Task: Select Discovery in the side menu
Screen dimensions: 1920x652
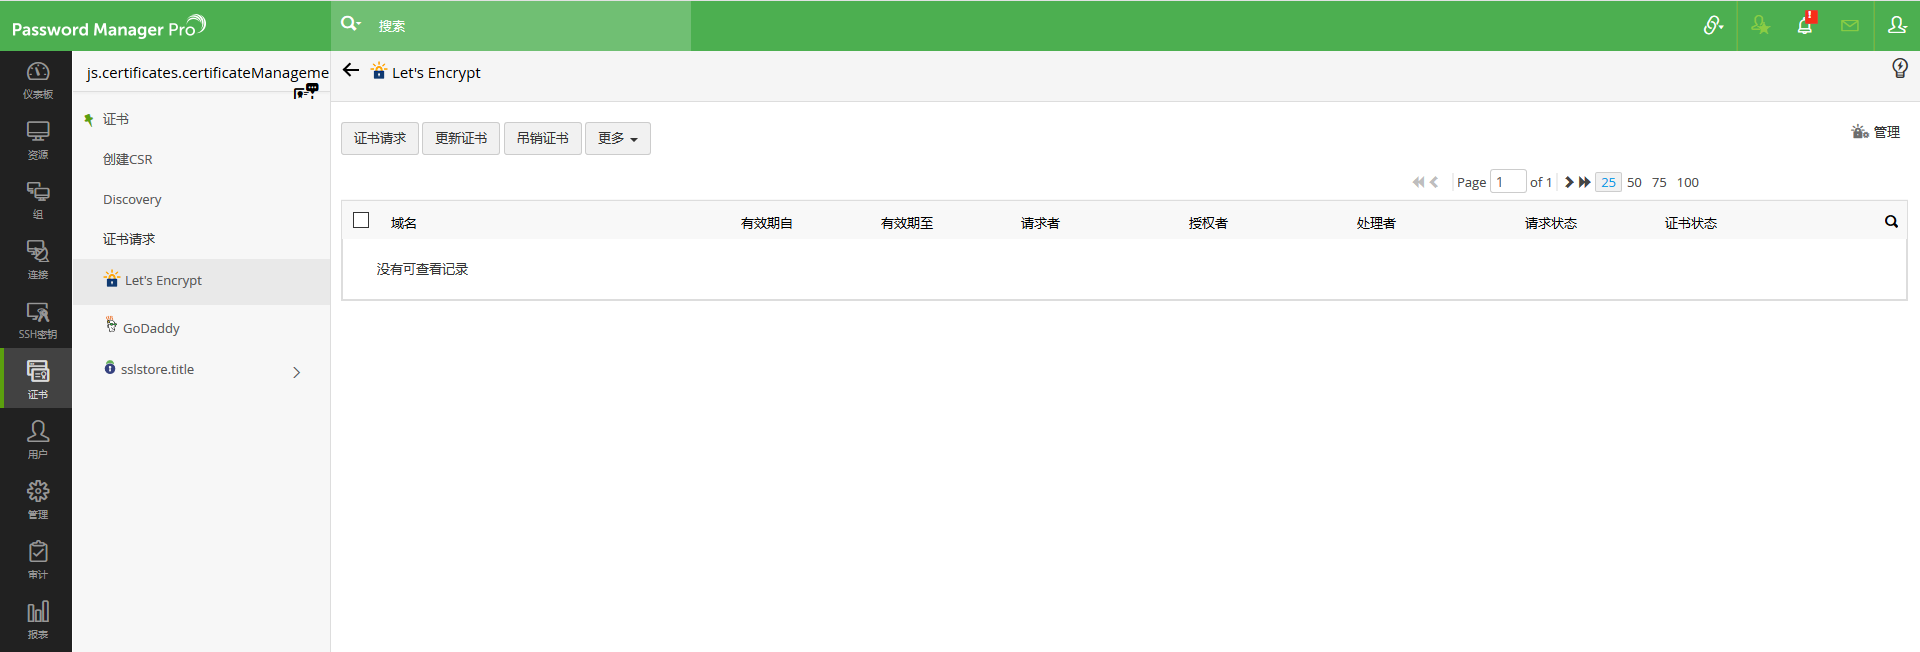Action: [132, 199]
